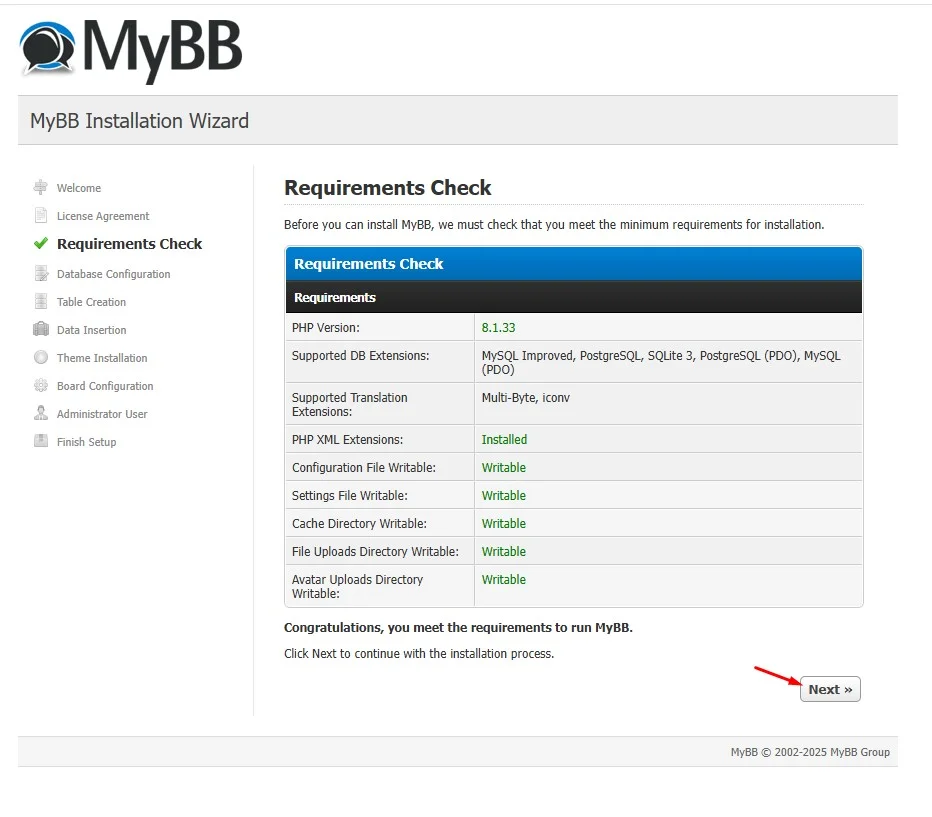
Task: Click Writable status for Configuration File
Action: point(503,468)
